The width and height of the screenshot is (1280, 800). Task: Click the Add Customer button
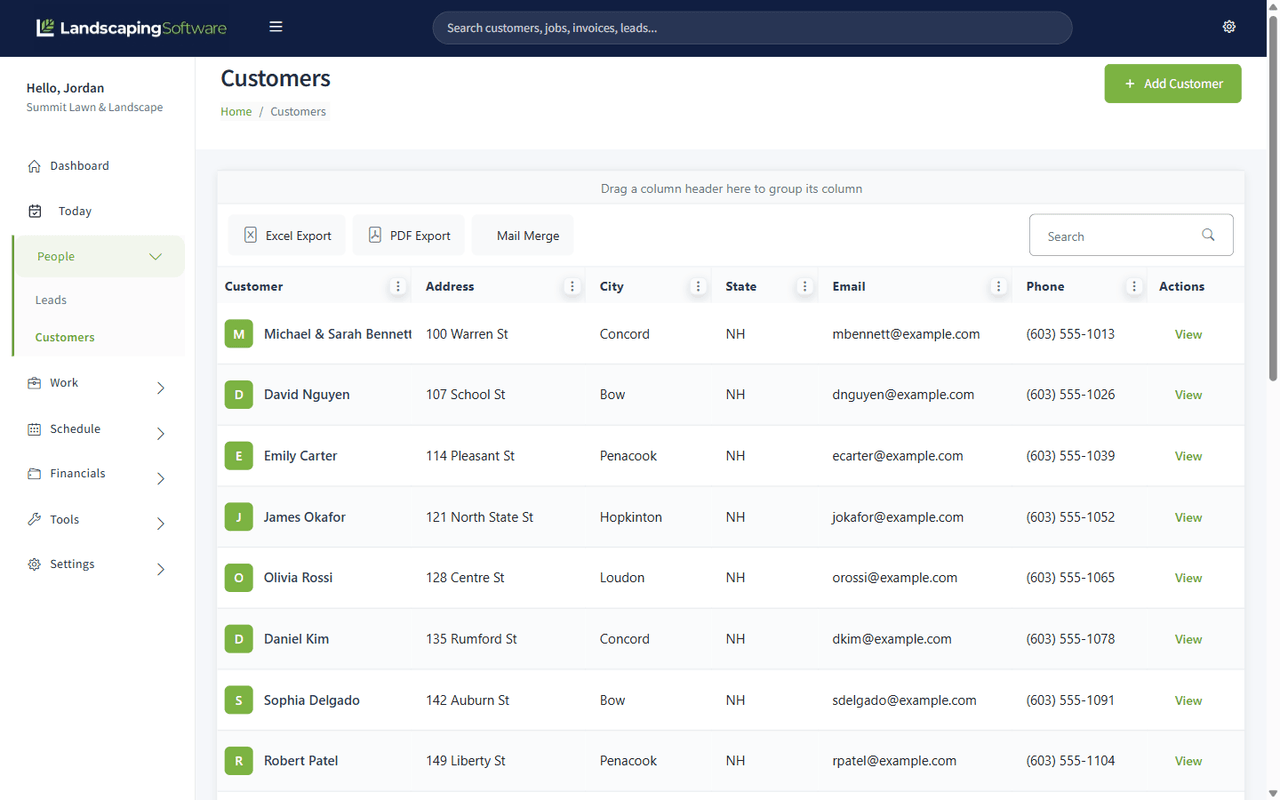[x=1173, y=84]
